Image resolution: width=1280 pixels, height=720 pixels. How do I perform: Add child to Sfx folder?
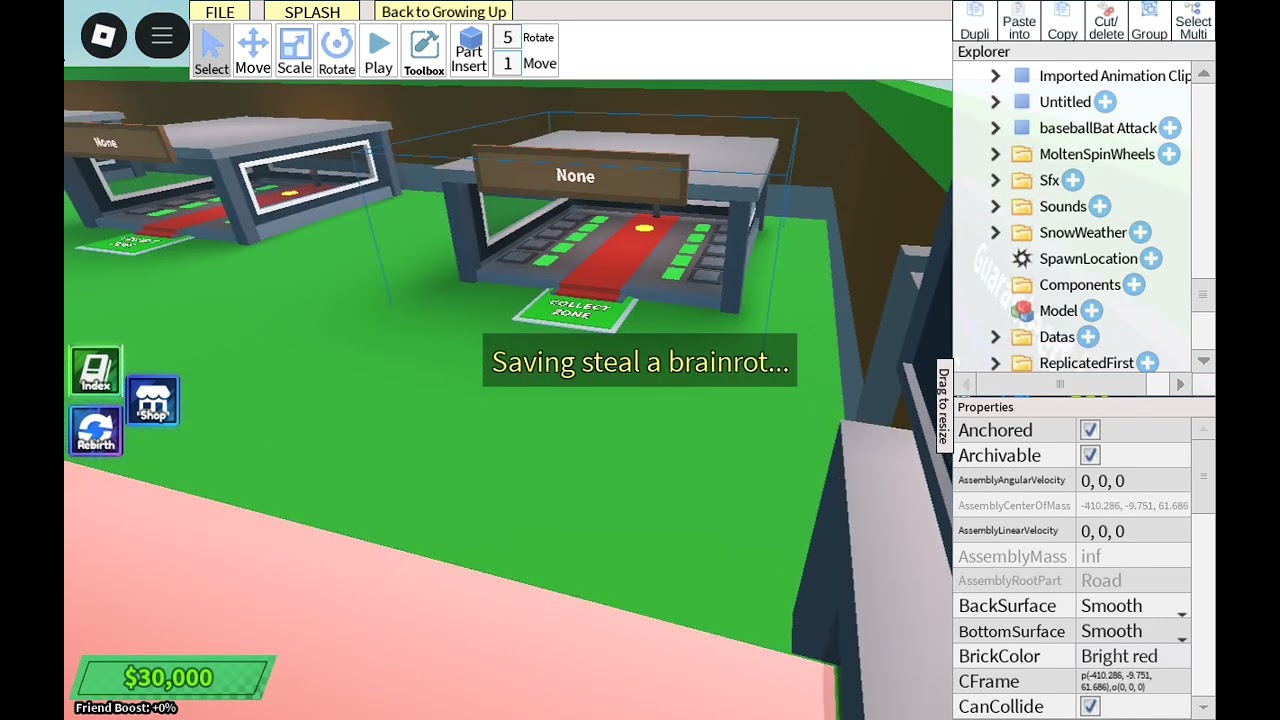click(1073, 180)
